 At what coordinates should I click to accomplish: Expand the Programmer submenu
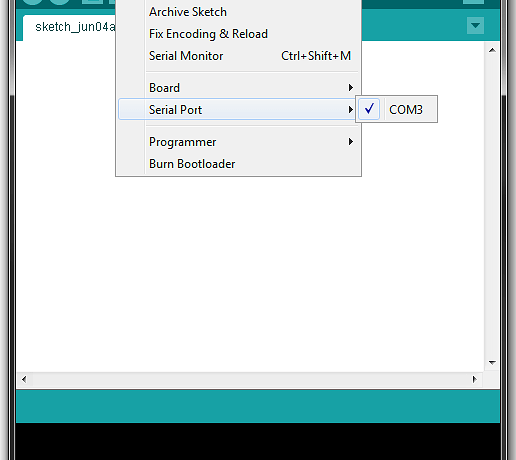[x=238, y=142]
